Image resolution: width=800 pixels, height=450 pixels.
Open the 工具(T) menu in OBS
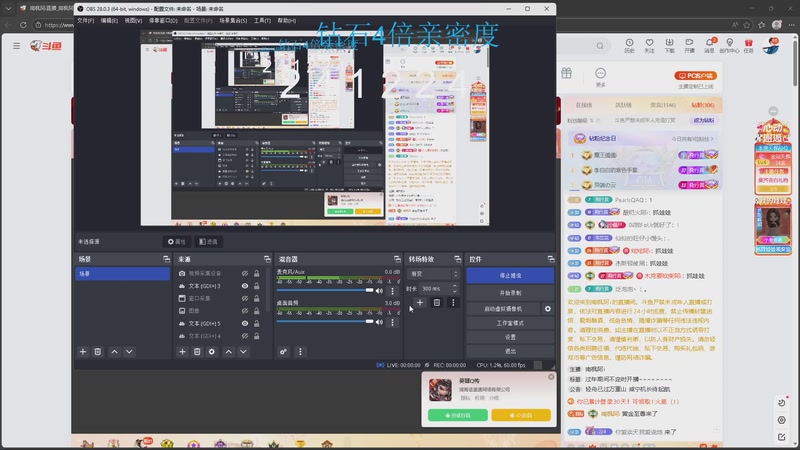(262, 20)
